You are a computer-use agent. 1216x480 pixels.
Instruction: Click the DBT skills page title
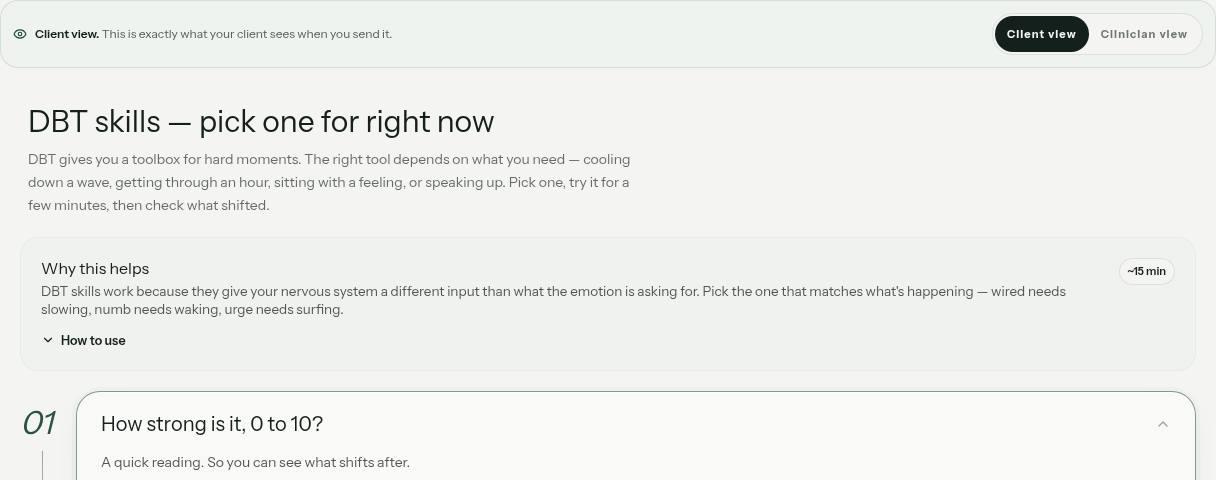261,121
